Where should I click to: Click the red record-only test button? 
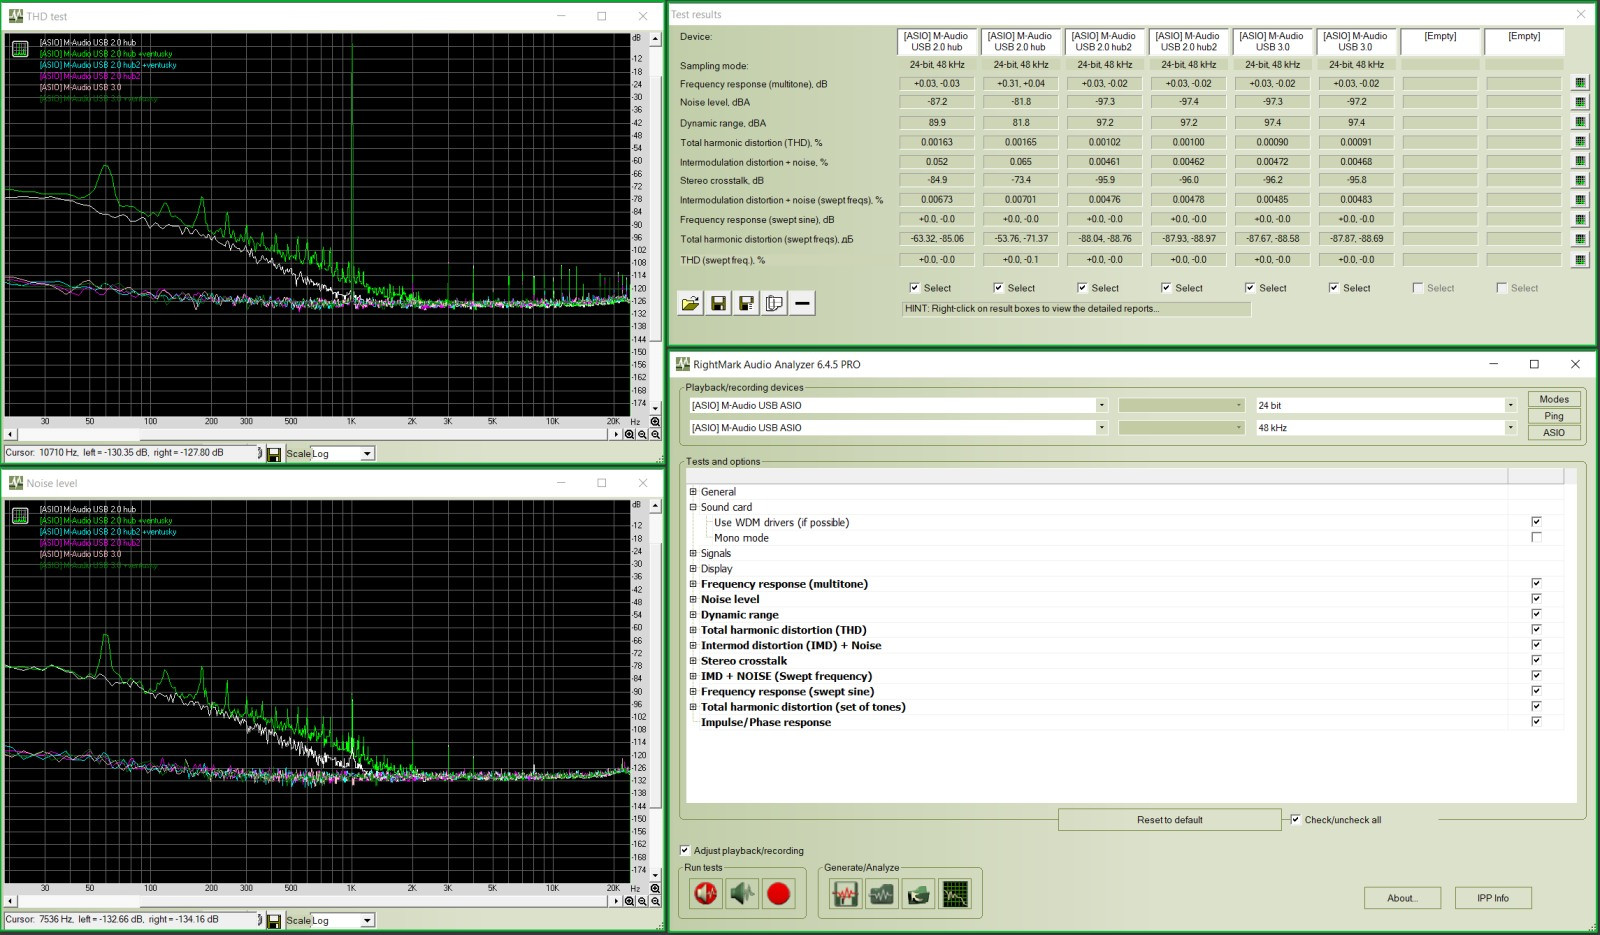(778, 894)
